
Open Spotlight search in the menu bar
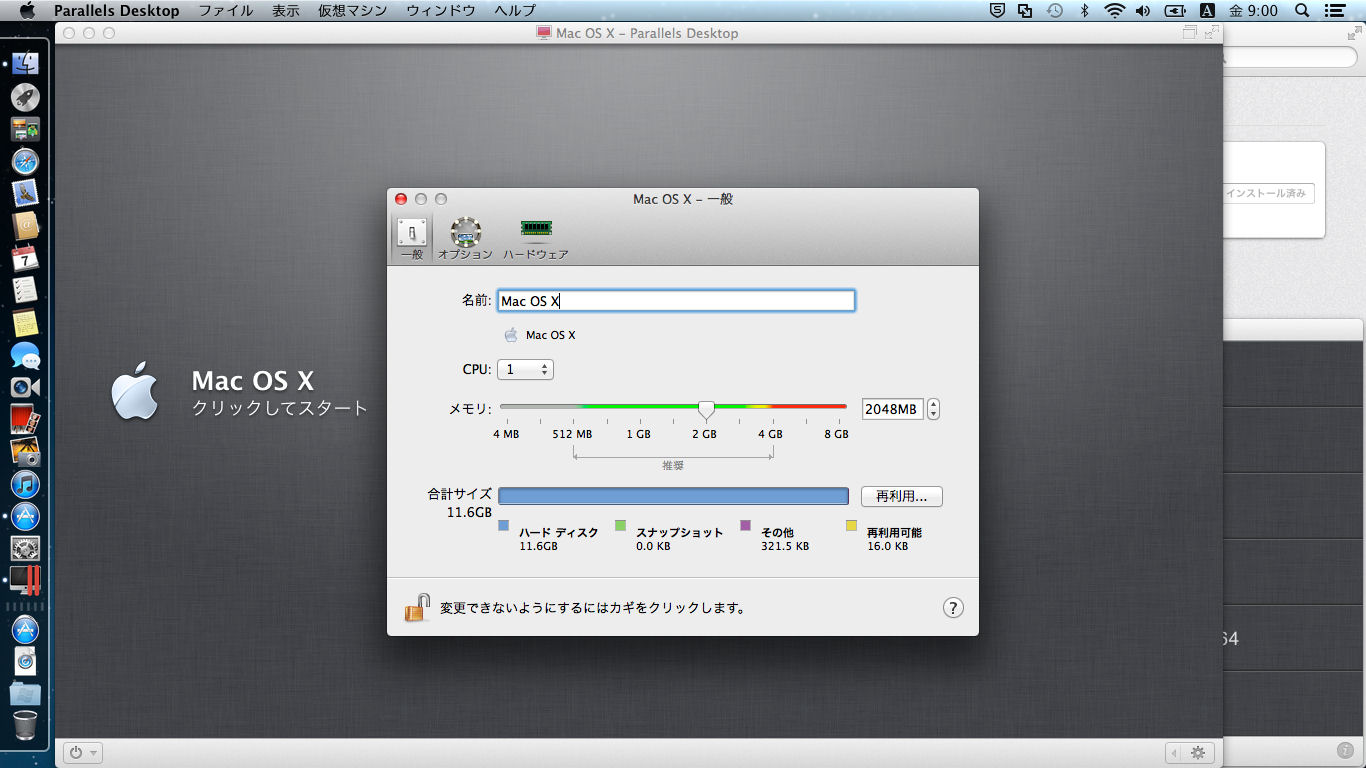[x=1302, y=11]
